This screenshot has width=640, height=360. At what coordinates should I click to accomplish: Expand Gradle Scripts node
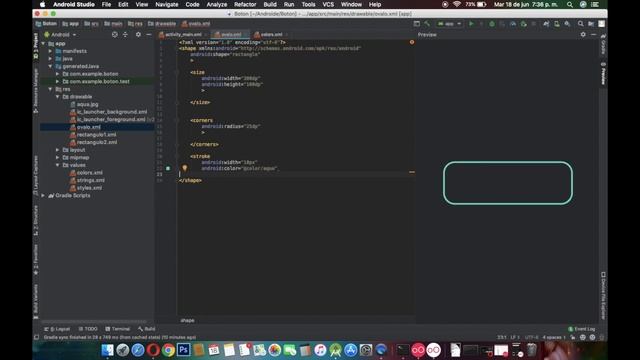tap(43, 196)
